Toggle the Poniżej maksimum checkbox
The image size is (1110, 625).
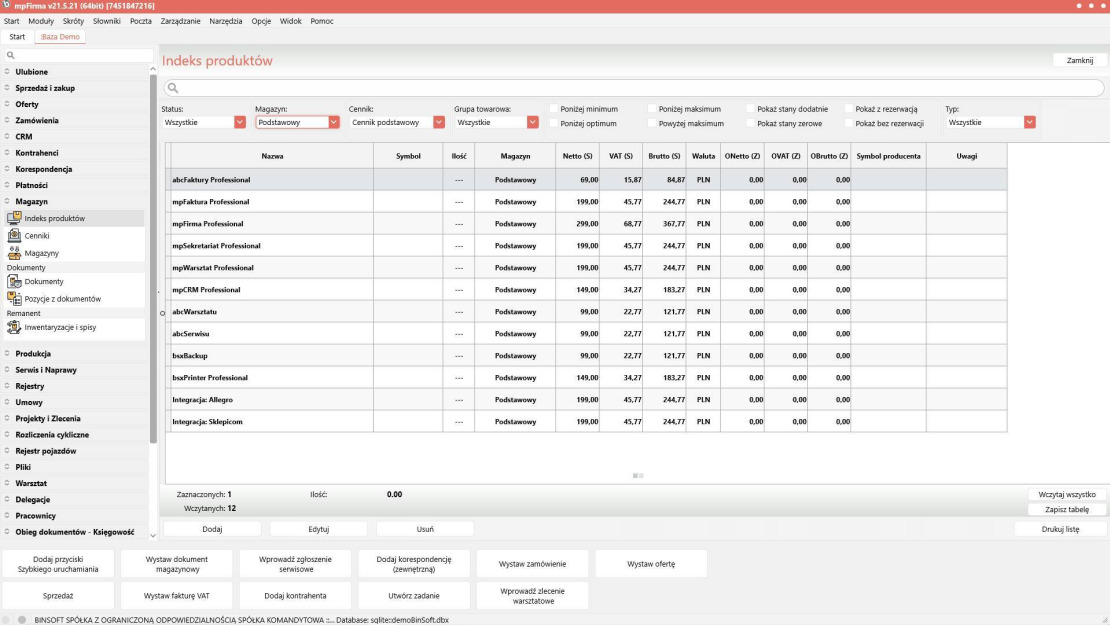(x=652, y=109)
